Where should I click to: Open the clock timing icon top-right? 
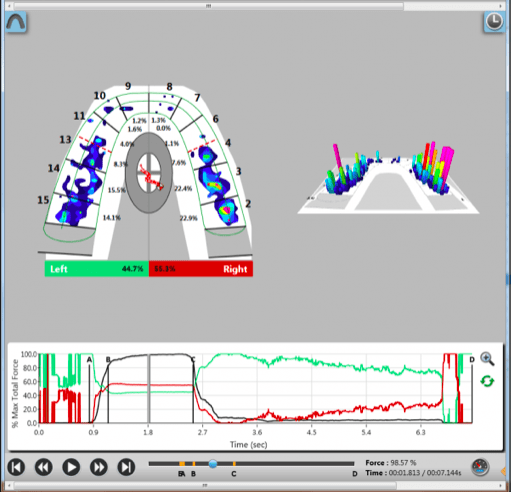pos(494,22)
